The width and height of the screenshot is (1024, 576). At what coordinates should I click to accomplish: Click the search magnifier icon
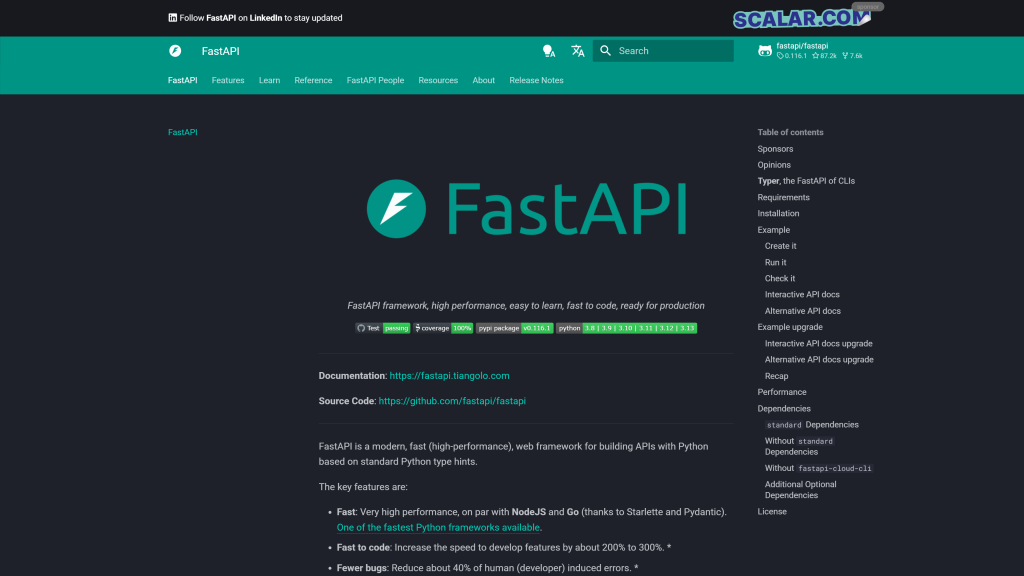coord(606,51)
